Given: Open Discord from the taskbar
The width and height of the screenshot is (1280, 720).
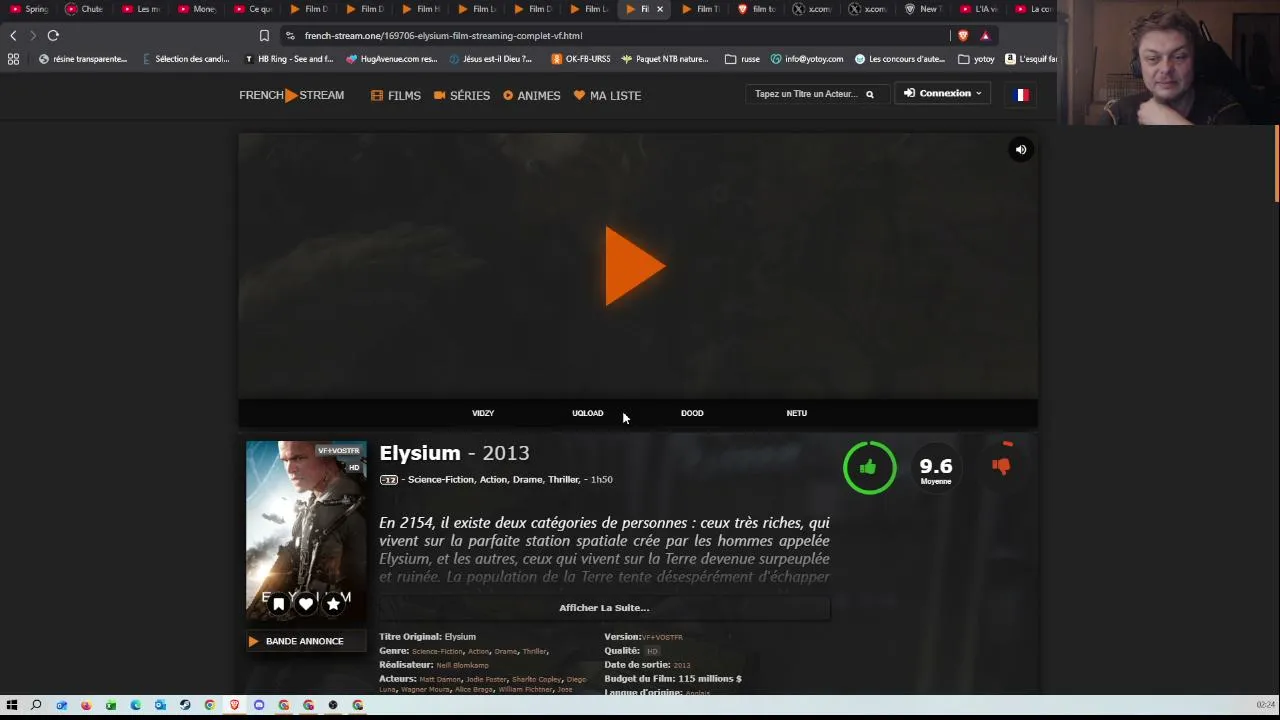Looking at the screenshot, I should (x=259, y=705).
